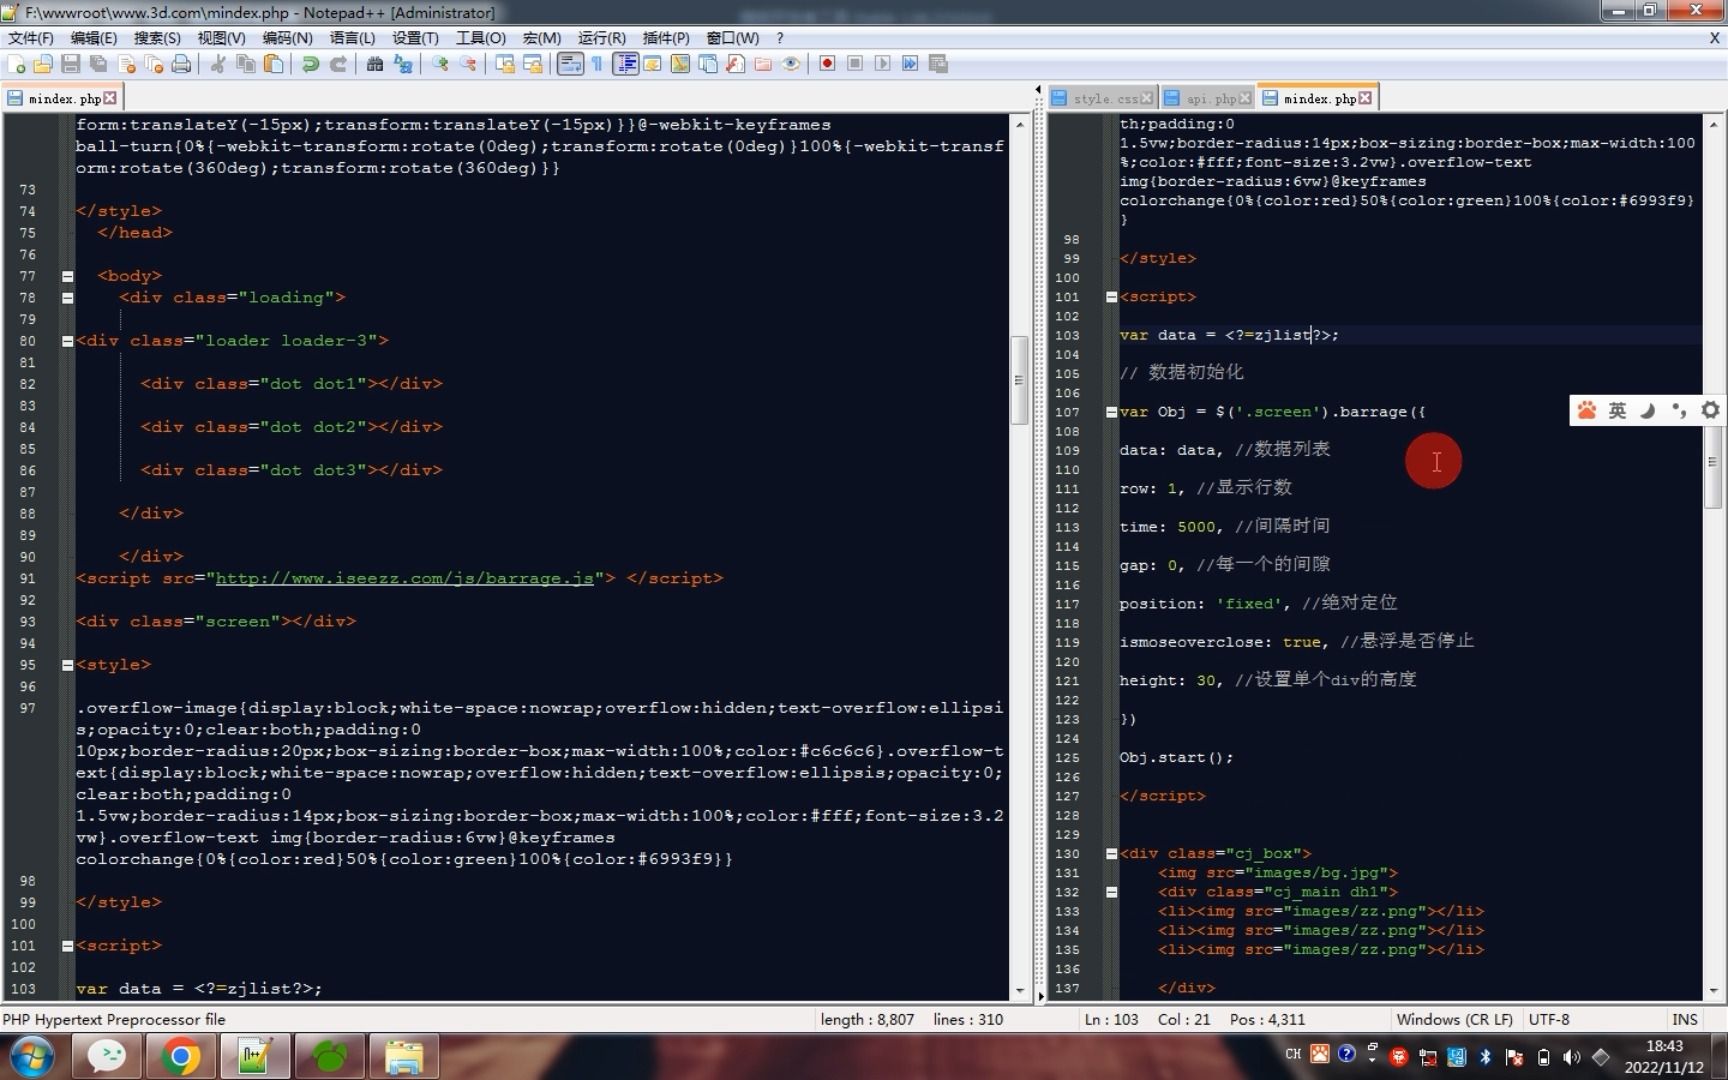Open the 搜索(S) menu
Image resolution: width=1728 pixels, height=1080 pixels.
click(x=157, y=38)
